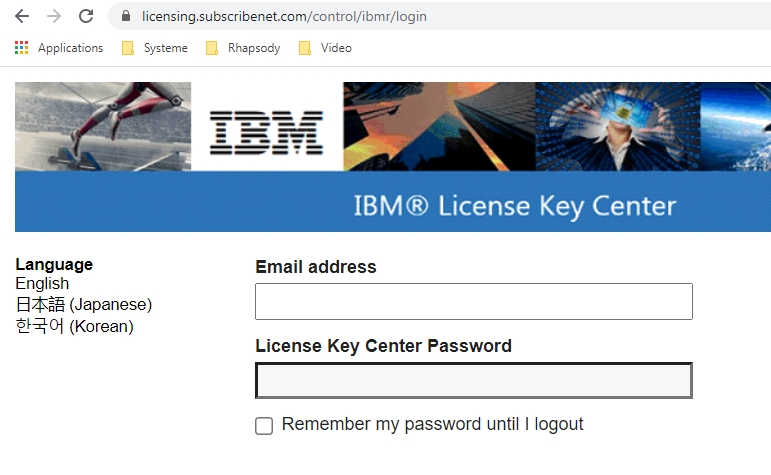Open the Rhapsody bookmark folder

[x=243, y=48]
